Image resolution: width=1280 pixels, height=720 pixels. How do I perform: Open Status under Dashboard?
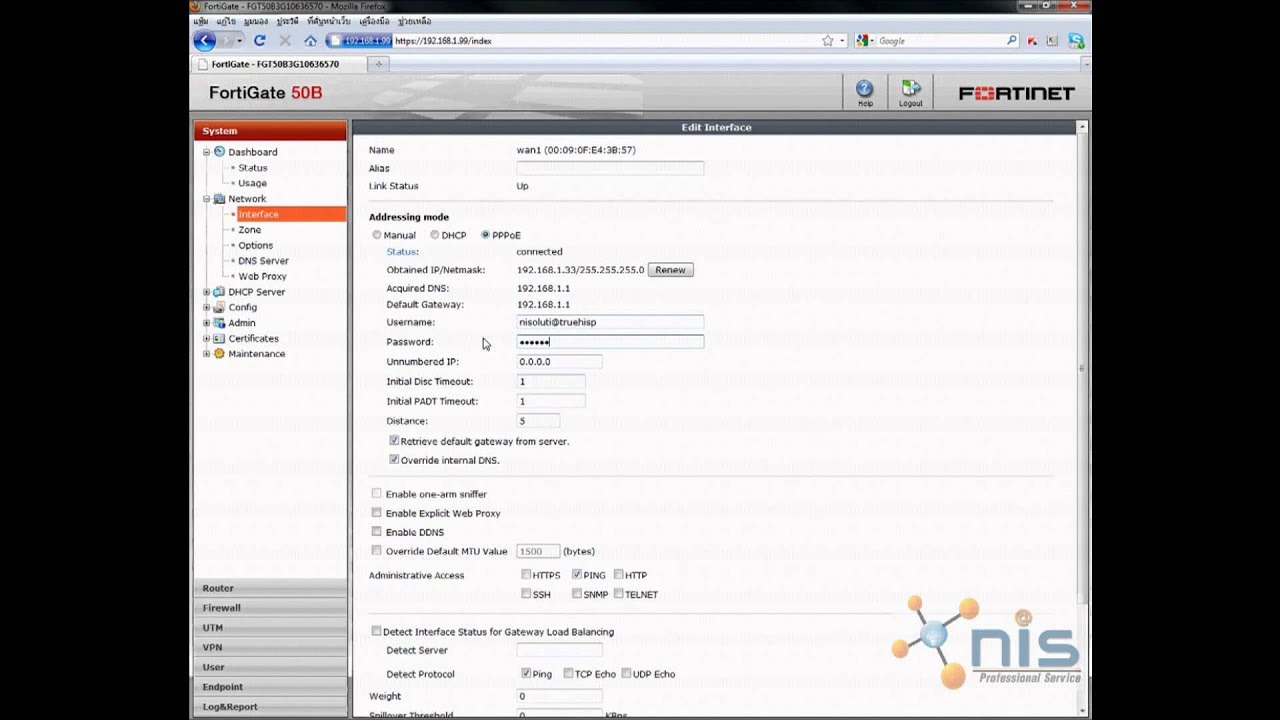(x=253, y=168)
